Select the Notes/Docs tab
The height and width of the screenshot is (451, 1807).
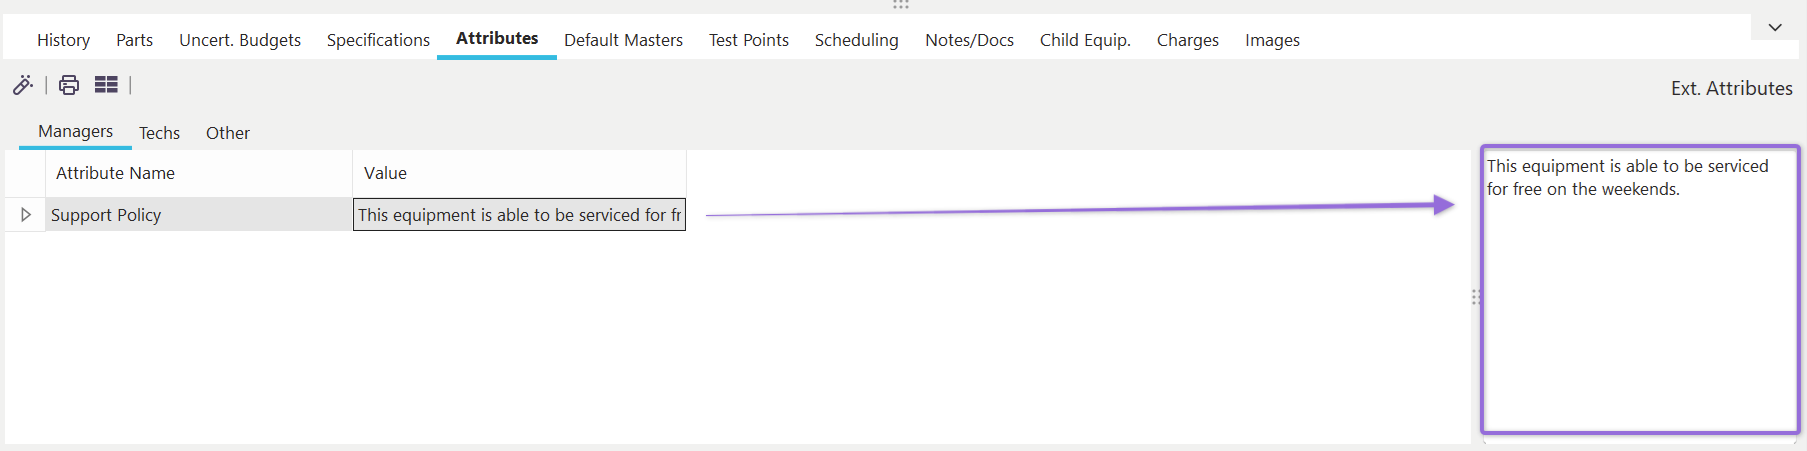click(969, 40)
